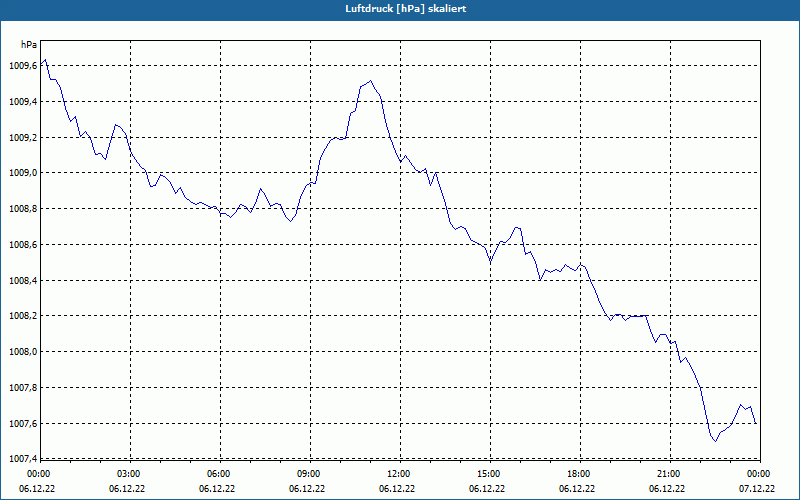This screenshot has height=500, width=800.
Task: Click the 06:00 time axis label
Action: point(218,474)
